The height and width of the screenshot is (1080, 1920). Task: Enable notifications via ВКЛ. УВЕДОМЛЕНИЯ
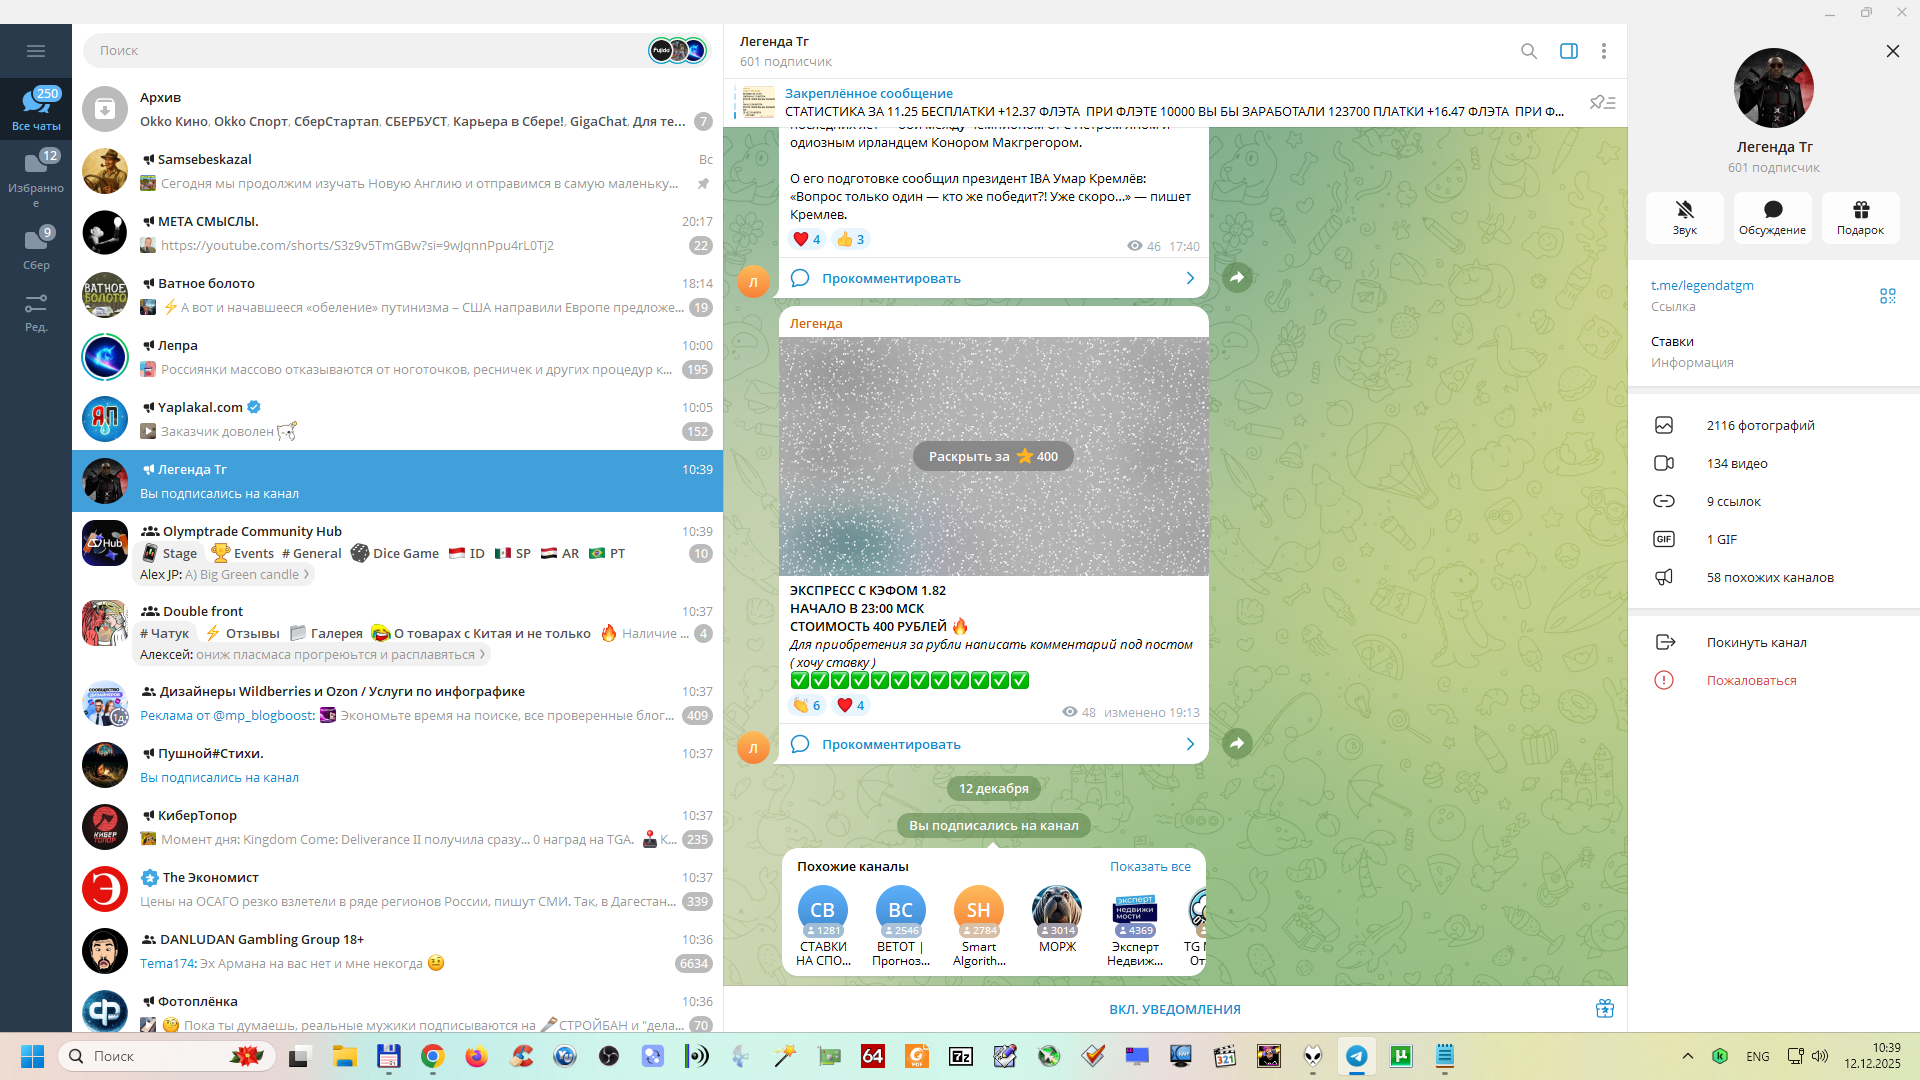(1174, 1009)
